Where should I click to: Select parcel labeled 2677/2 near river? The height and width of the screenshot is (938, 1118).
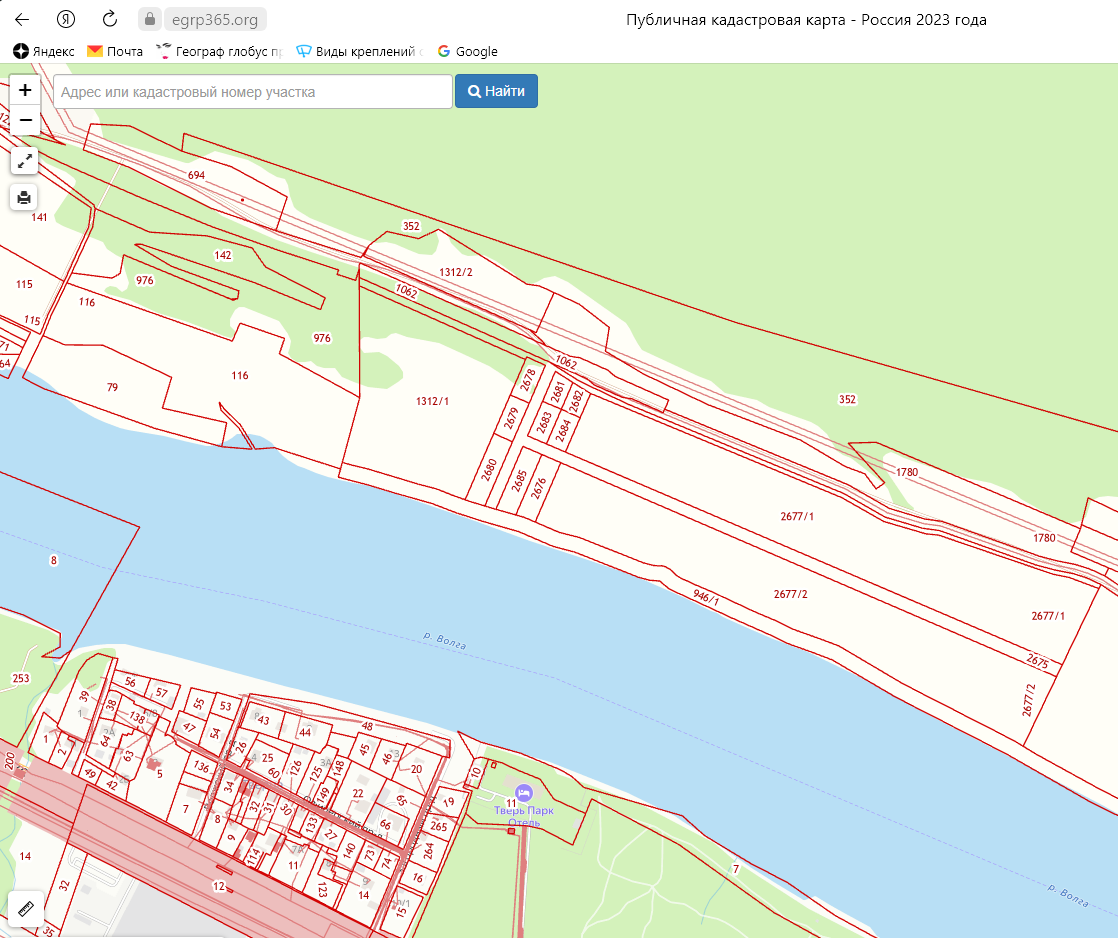coord(790,594)
